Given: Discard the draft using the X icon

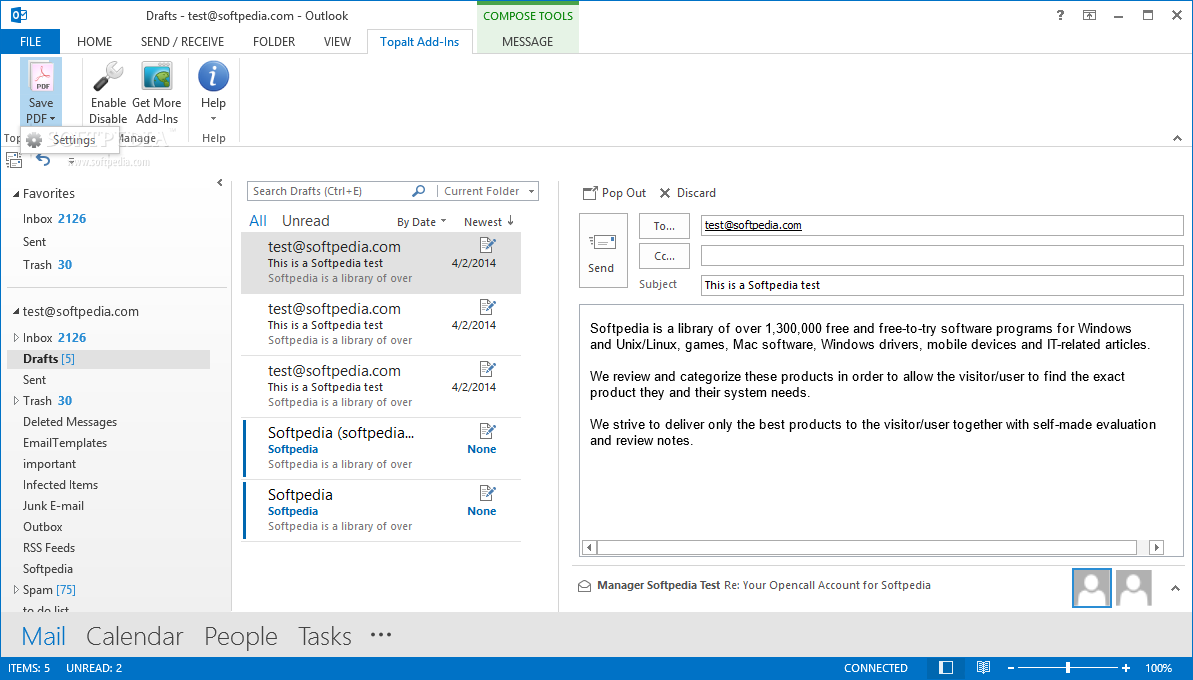Looking at the screenshot, I should (665, 193).
